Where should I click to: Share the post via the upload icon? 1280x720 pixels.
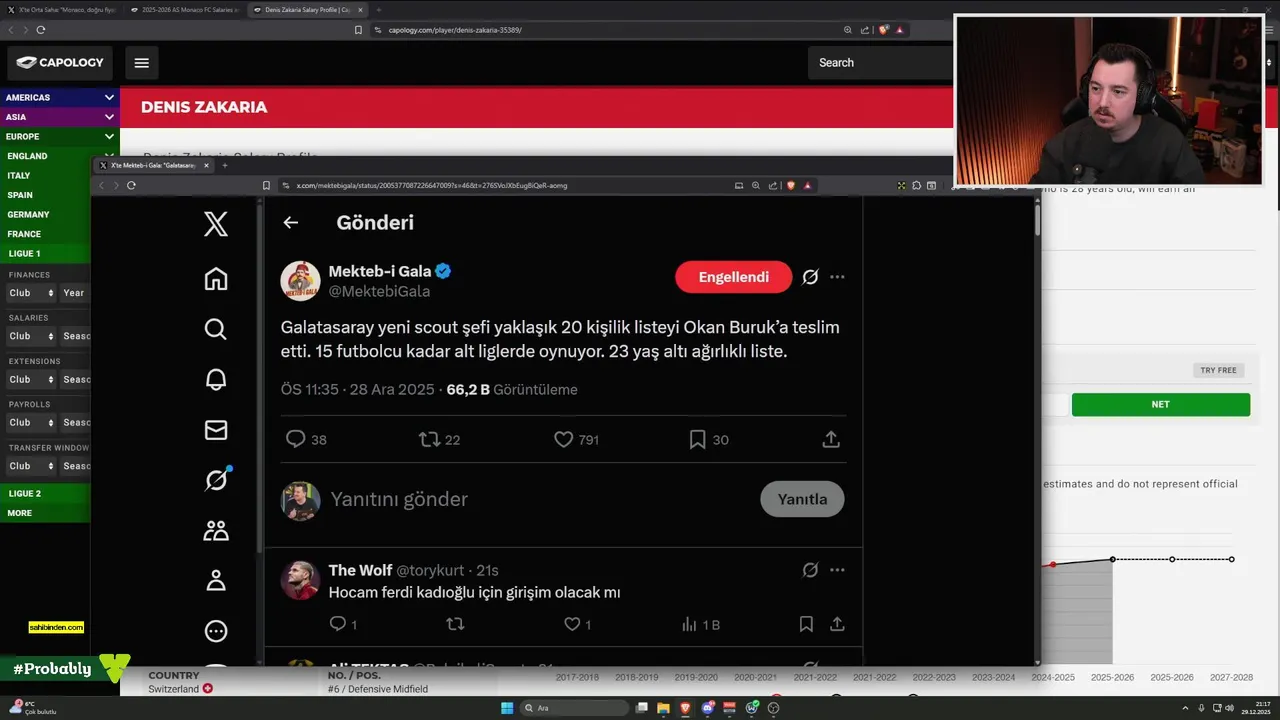point(830,439)
